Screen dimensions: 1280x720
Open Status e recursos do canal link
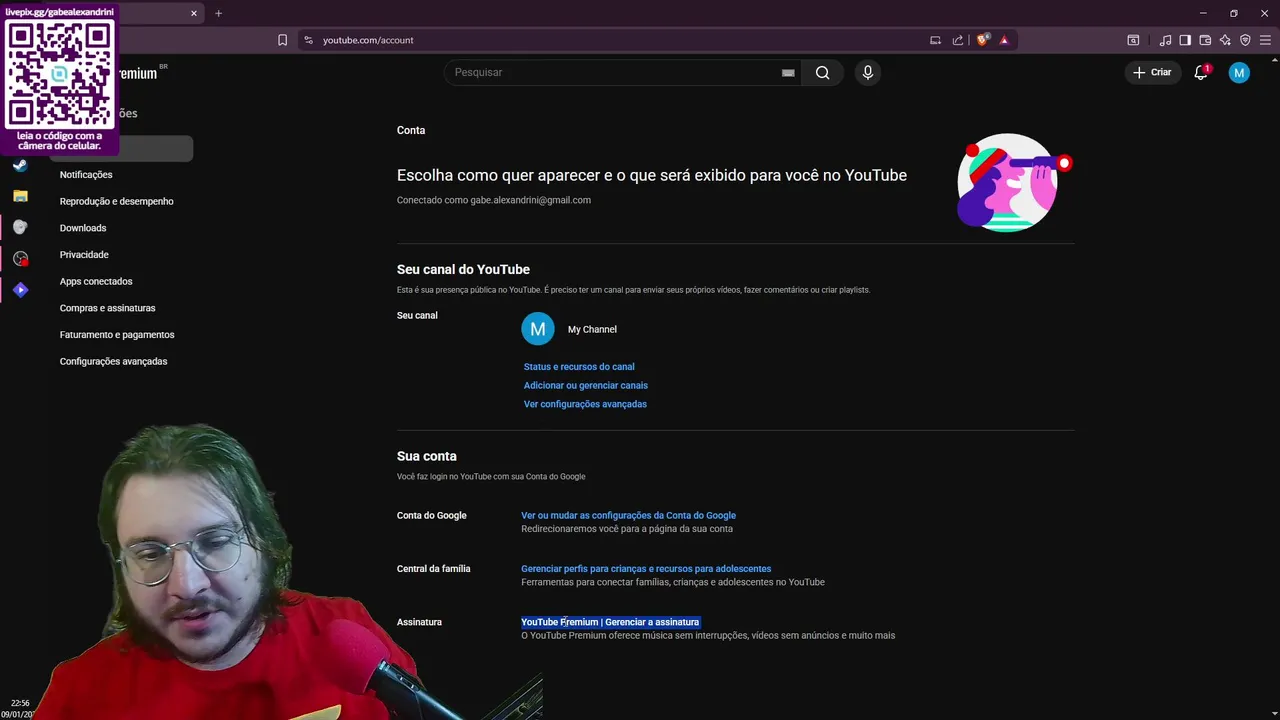click(579, 367)
